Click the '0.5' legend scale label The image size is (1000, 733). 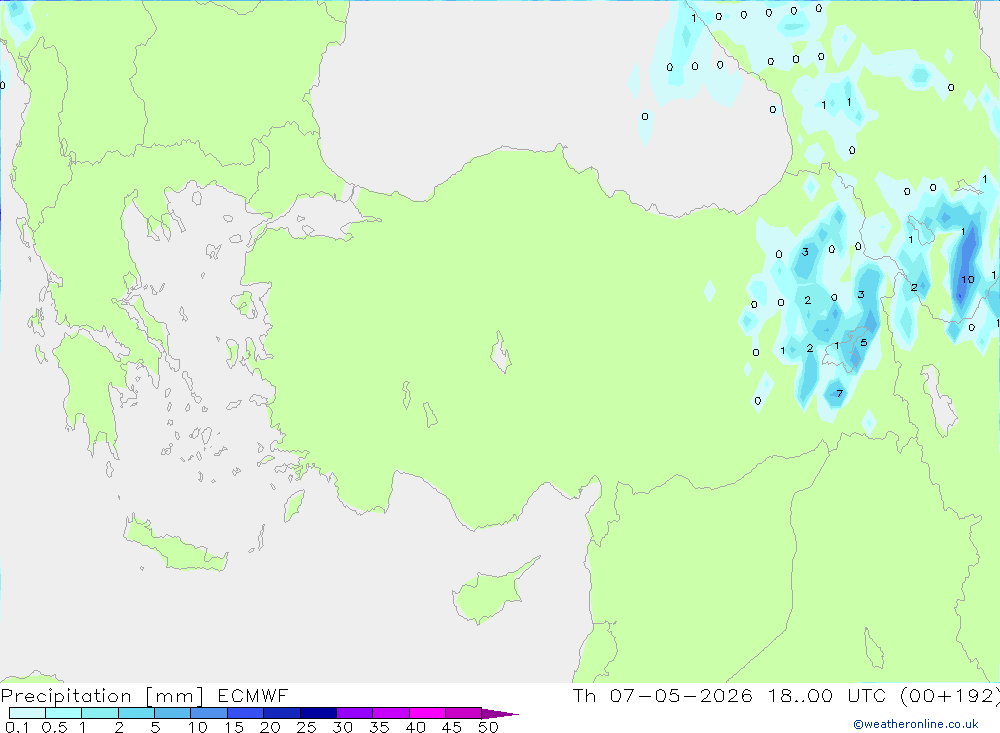pos(54,727)
